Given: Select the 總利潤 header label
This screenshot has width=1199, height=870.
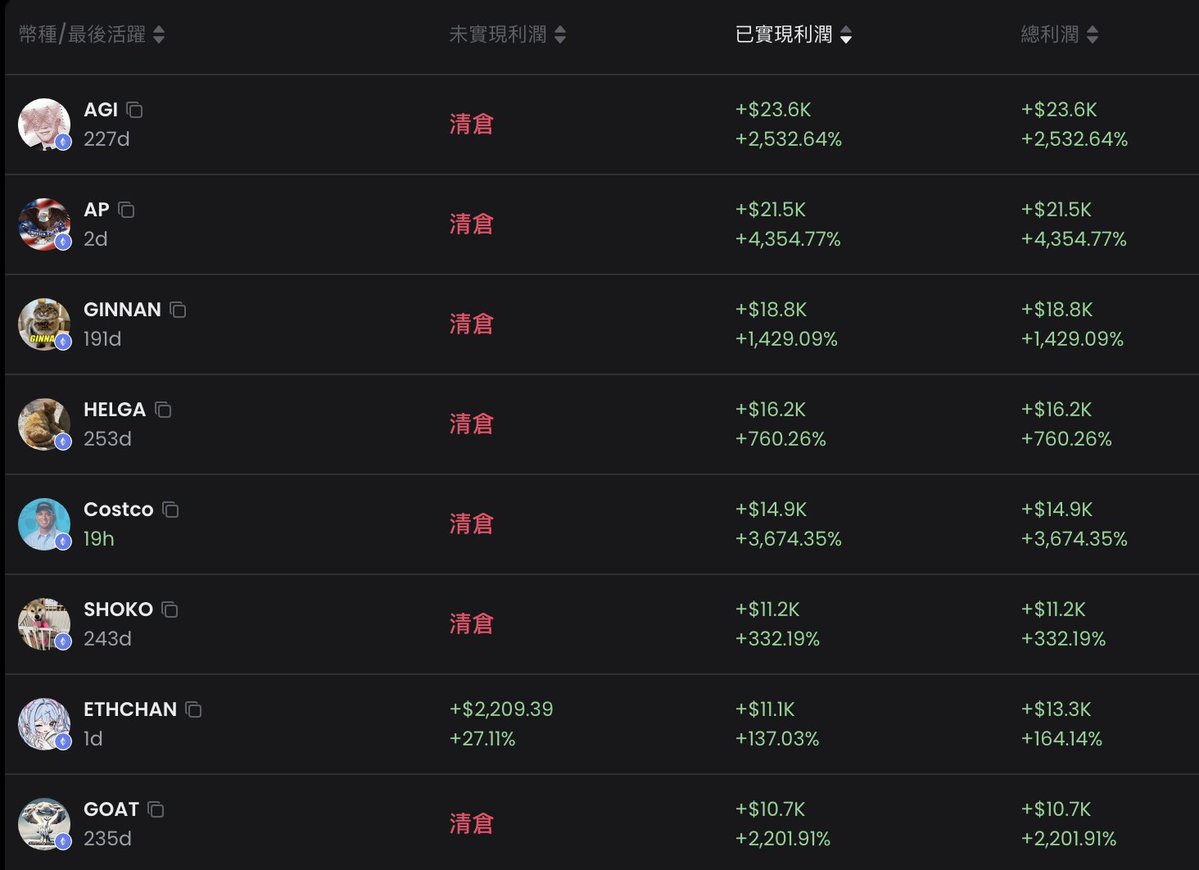Looking at the screenshot, I should pyautogui.click(x=1050, y=34).
